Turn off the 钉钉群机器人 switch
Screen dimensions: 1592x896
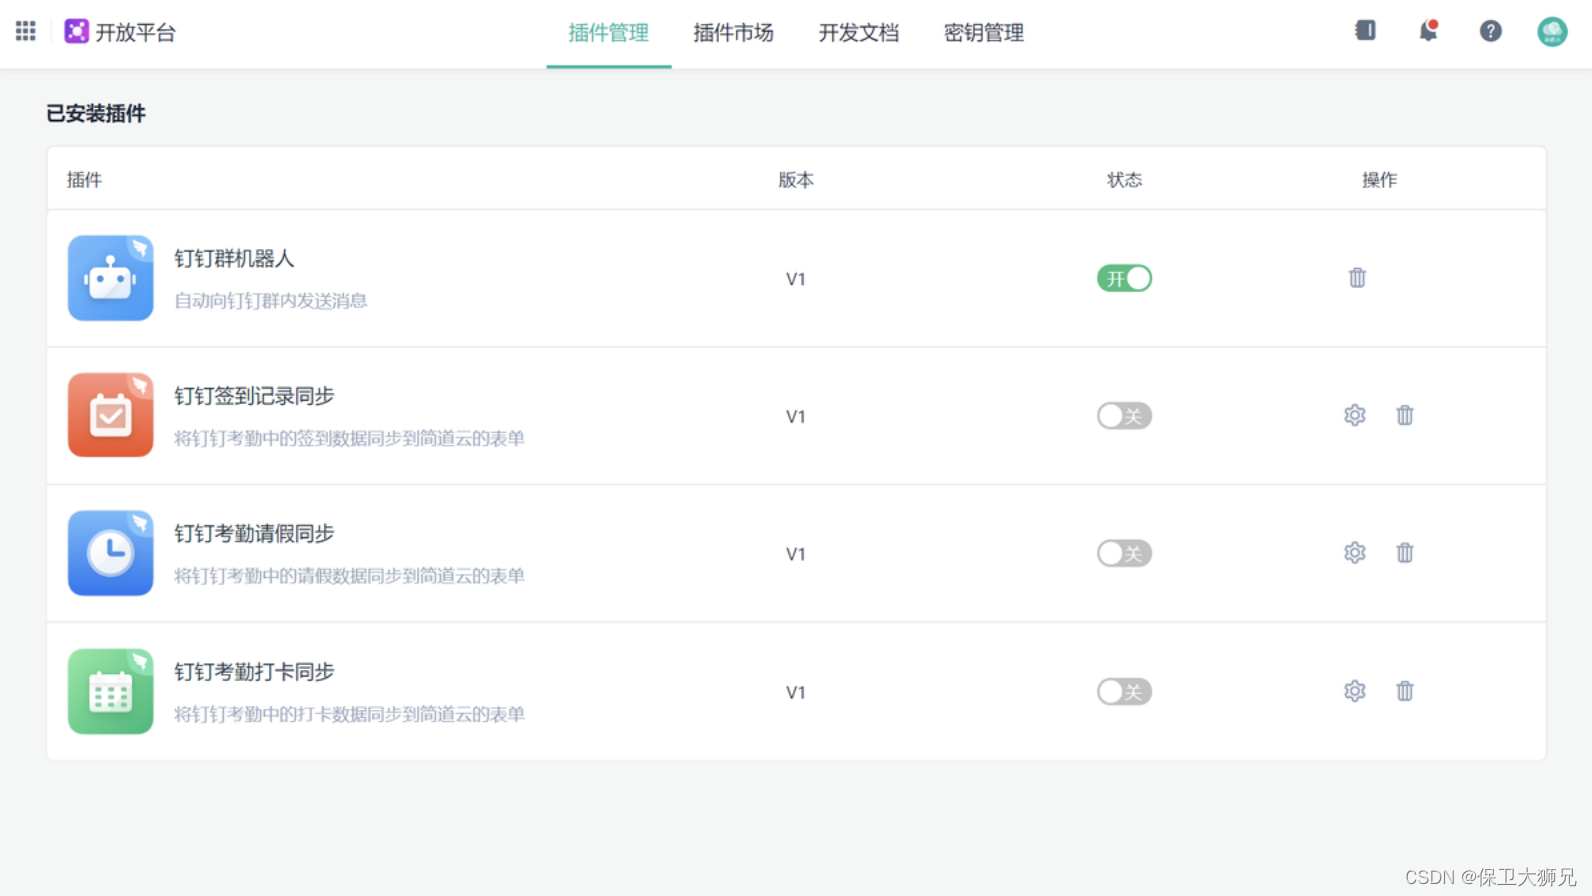click(x=1124, y=278)
